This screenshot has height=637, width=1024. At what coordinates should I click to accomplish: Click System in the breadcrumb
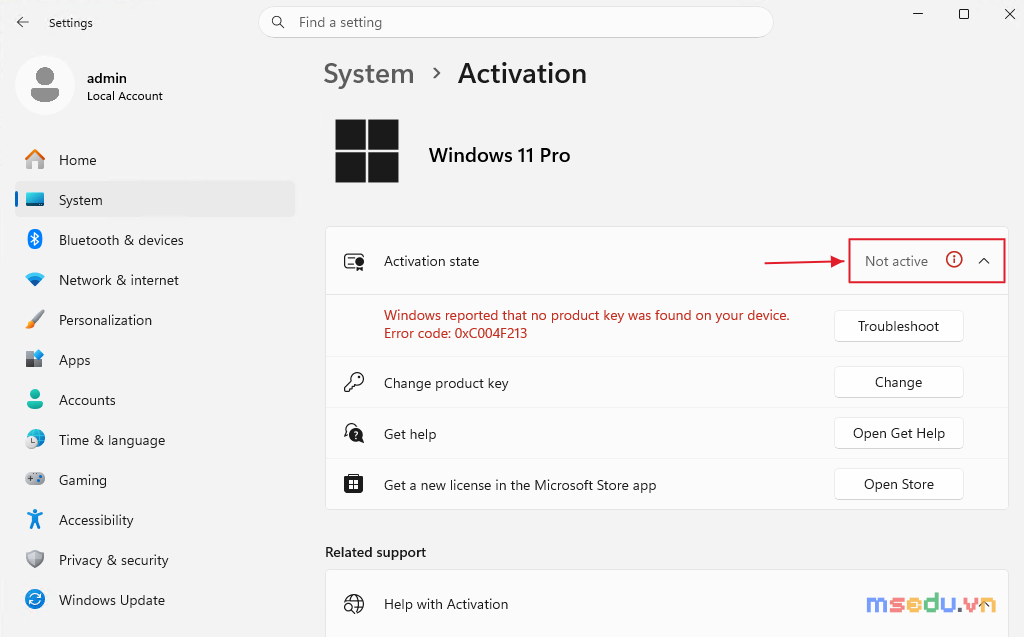[369, 74]
